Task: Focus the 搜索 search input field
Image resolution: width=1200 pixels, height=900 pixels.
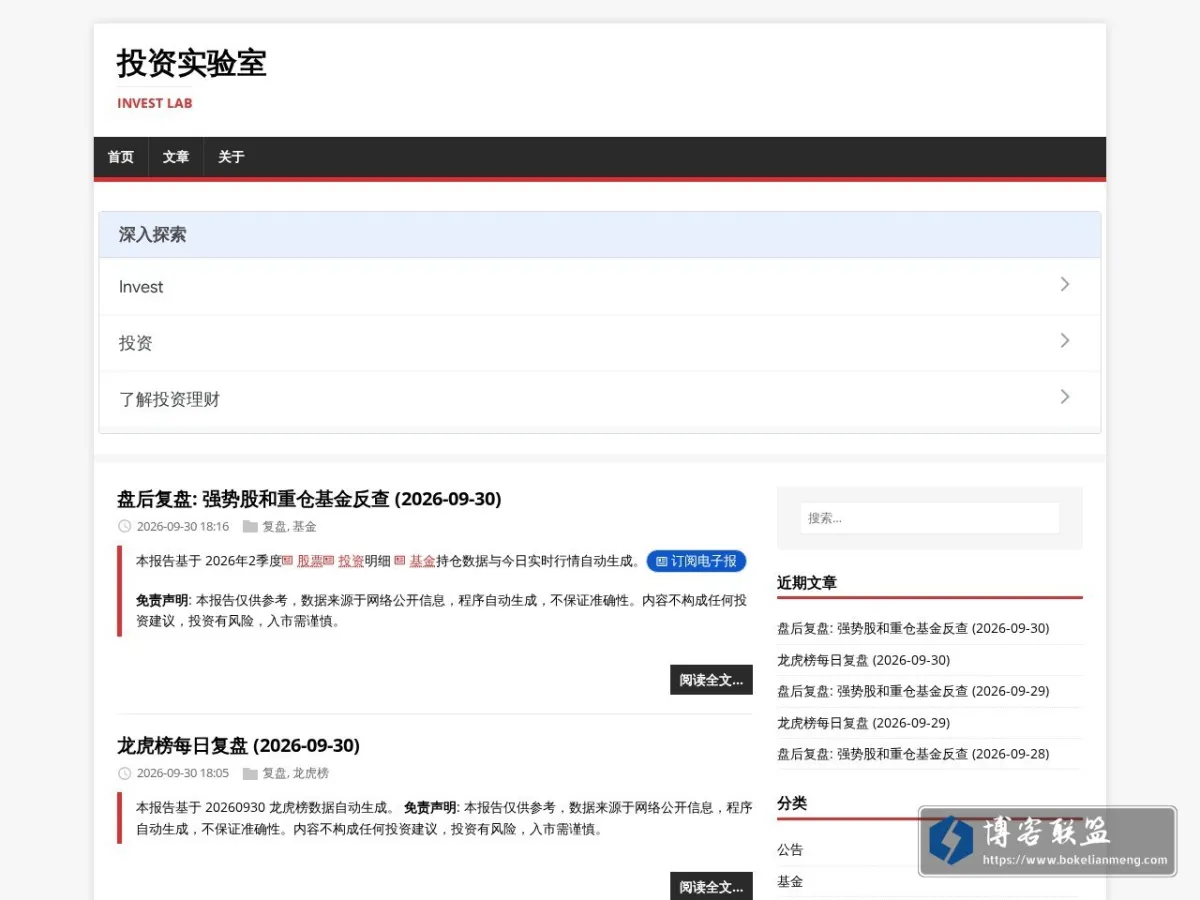Action: [x=930, y=518]
